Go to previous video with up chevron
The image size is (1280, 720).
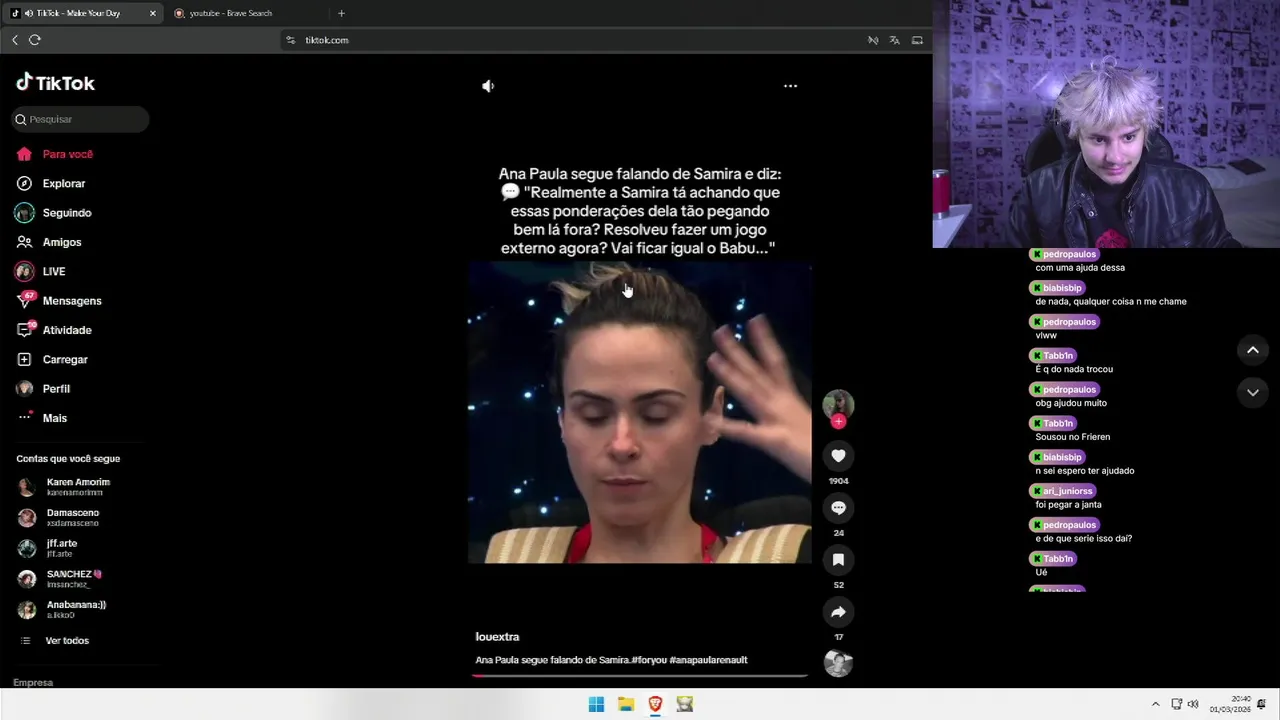[1253, 350]
